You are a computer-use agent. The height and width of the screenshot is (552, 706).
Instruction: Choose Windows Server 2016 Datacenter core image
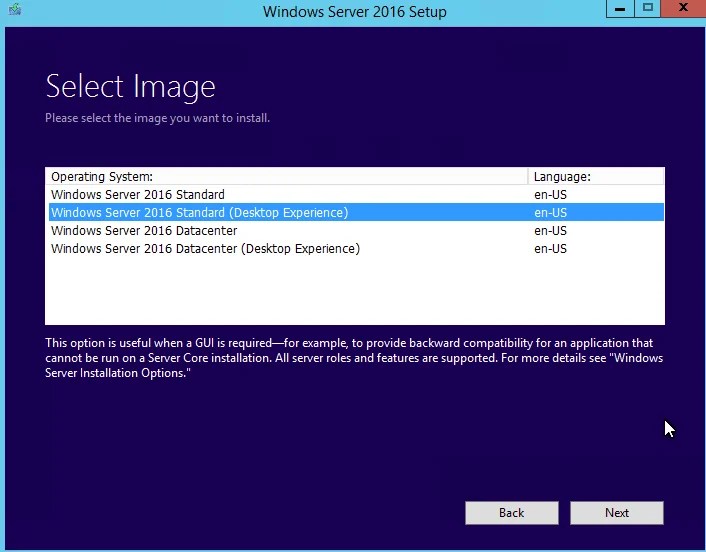356,231
